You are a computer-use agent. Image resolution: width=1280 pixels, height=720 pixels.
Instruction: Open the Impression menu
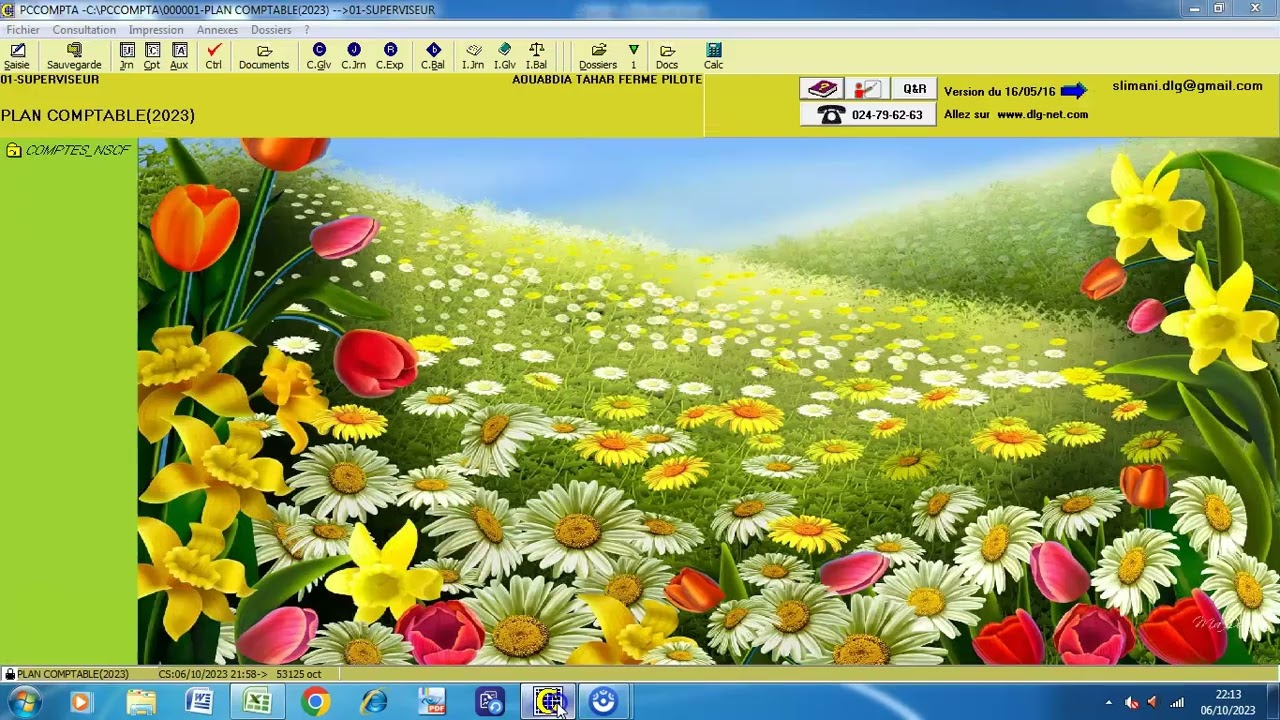click(156, 30)
